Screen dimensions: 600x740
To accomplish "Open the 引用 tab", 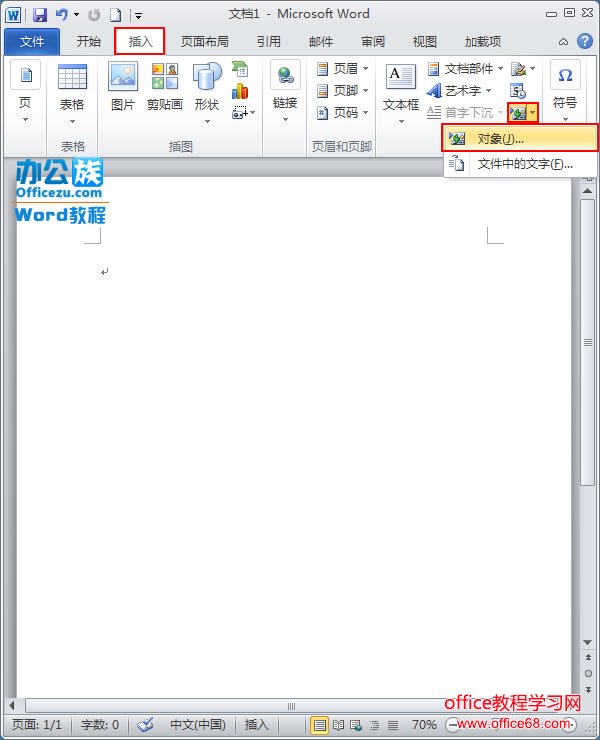I will tap(269, 42).
